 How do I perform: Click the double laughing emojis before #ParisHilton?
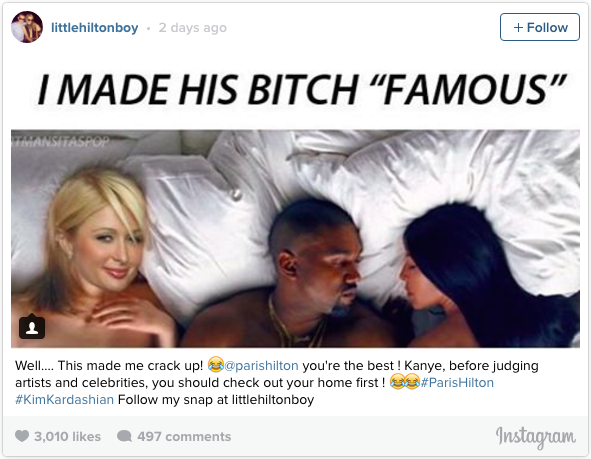click(405, 381)
